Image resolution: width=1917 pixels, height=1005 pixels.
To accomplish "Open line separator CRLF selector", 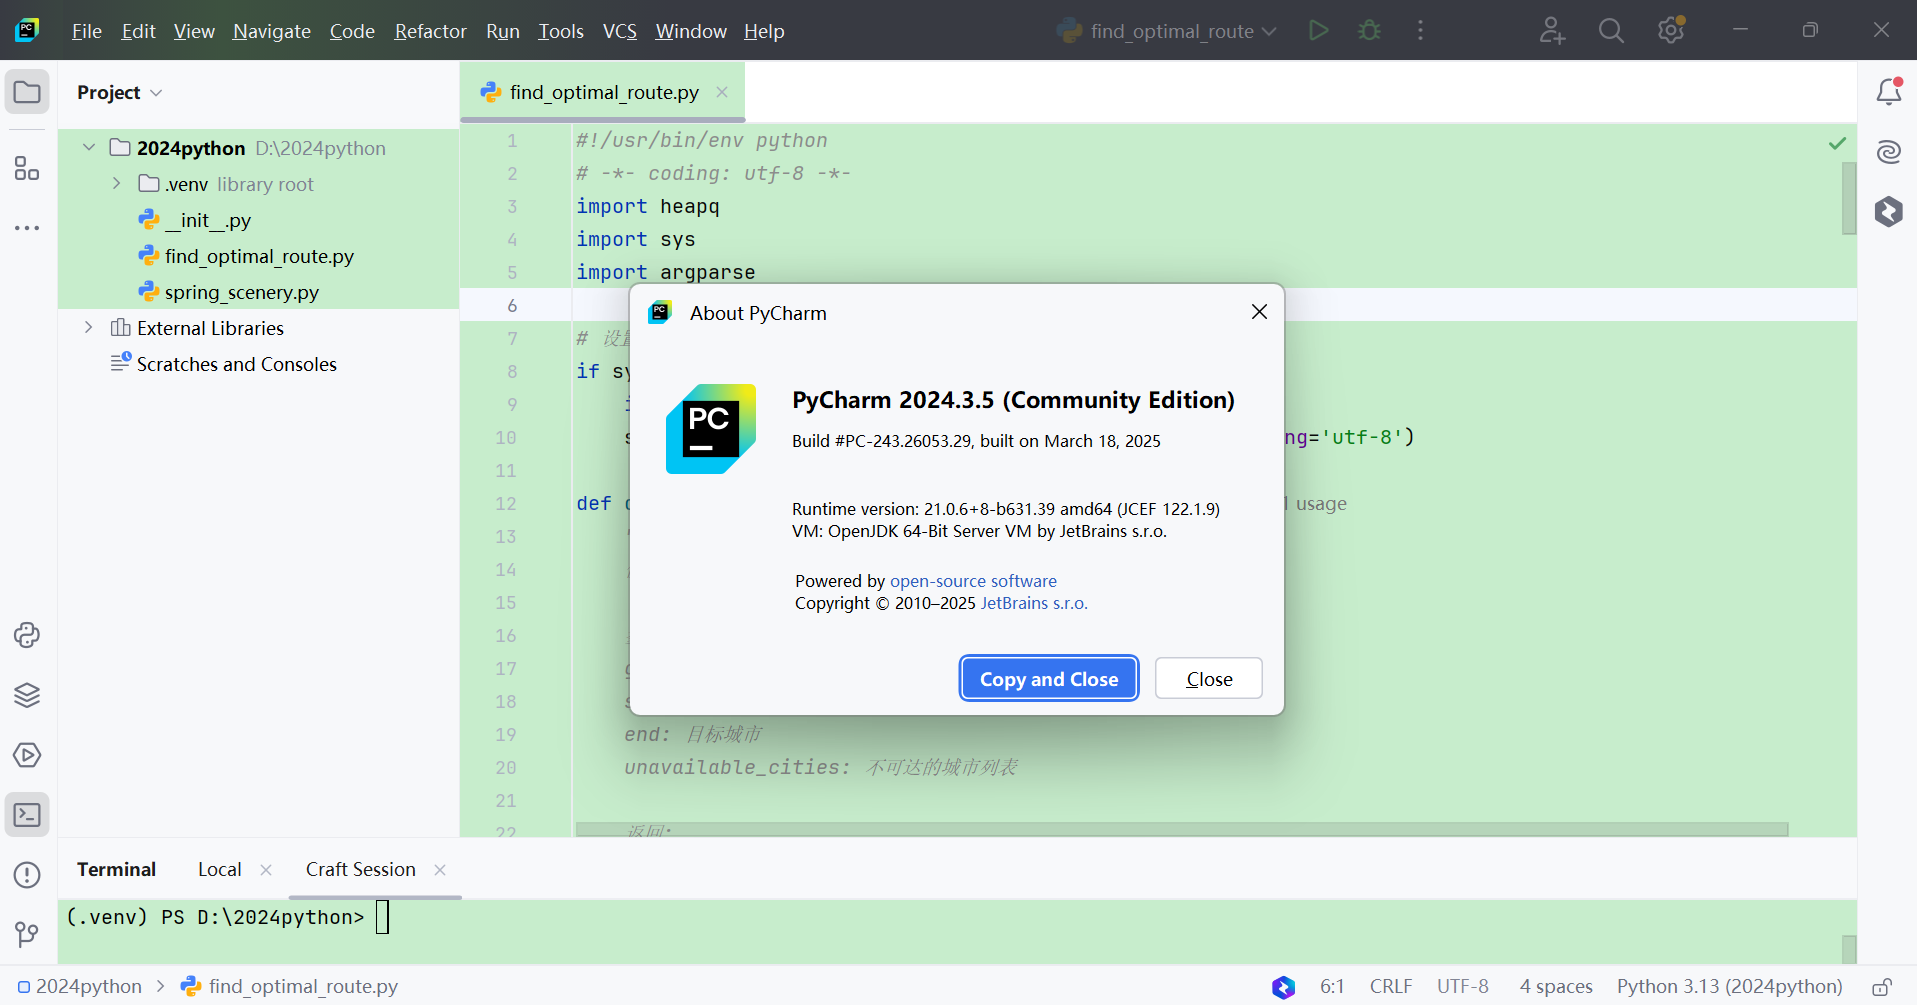I will pyautogui.click(x=1391, y=987).
